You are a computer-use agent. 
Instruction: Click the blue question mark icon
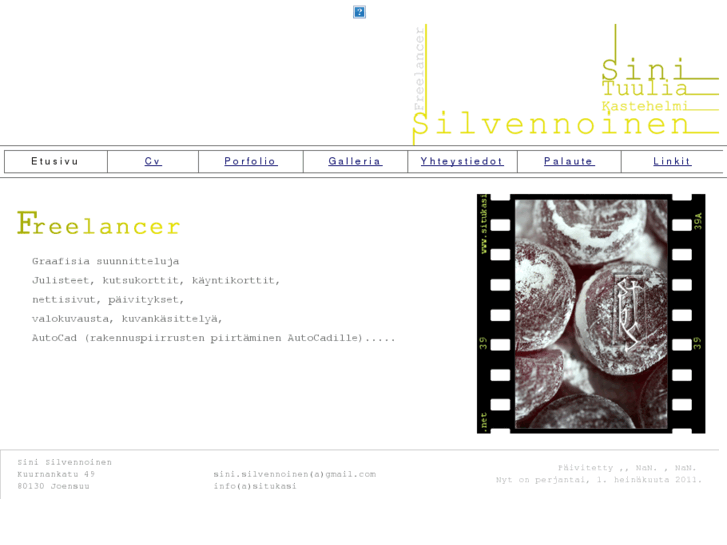pos(359,12)
